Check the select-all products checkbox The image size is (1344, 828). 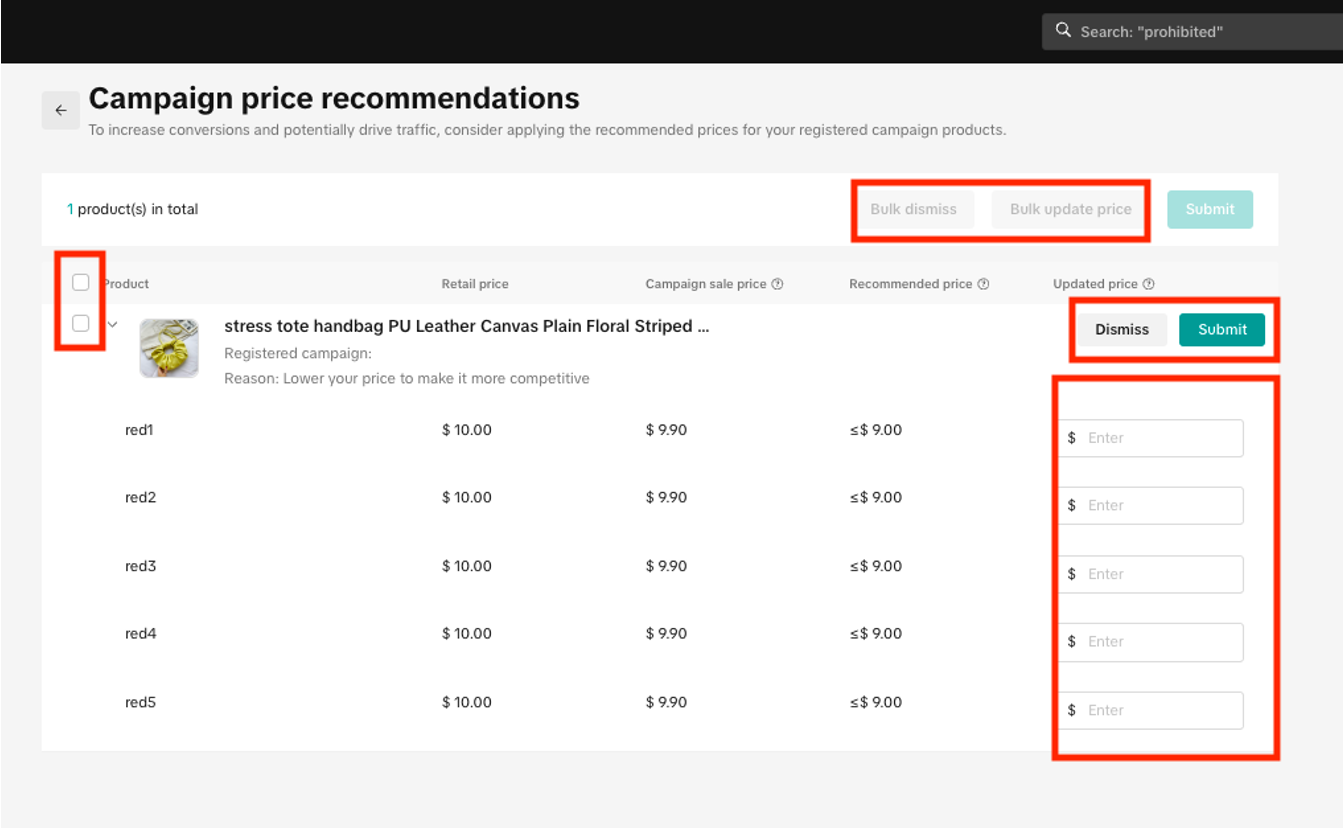point(81,283)
